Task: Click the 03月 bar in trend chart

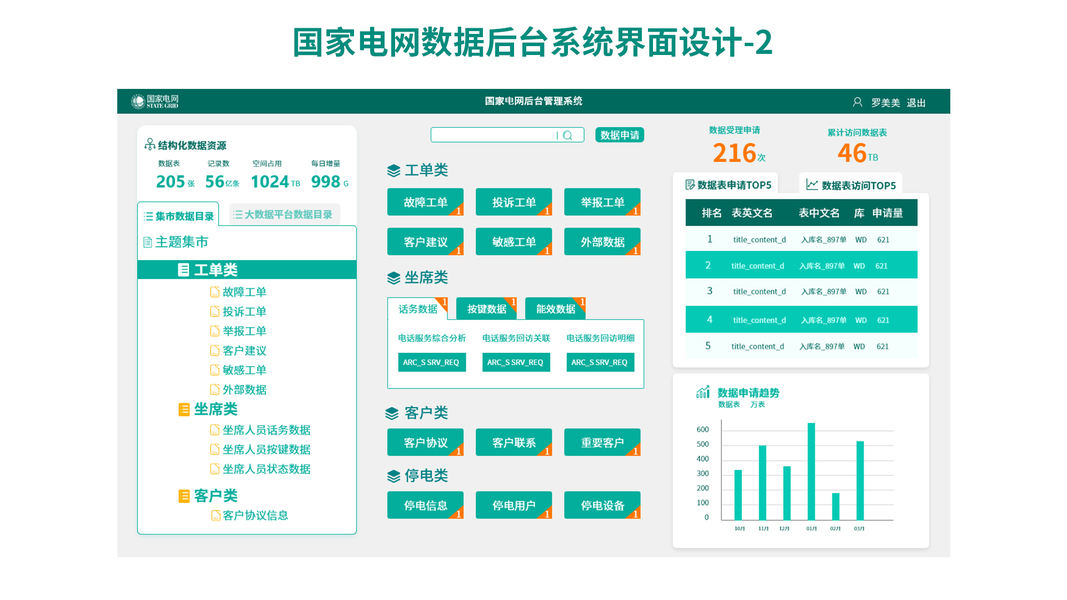Action: click(860, 481)
